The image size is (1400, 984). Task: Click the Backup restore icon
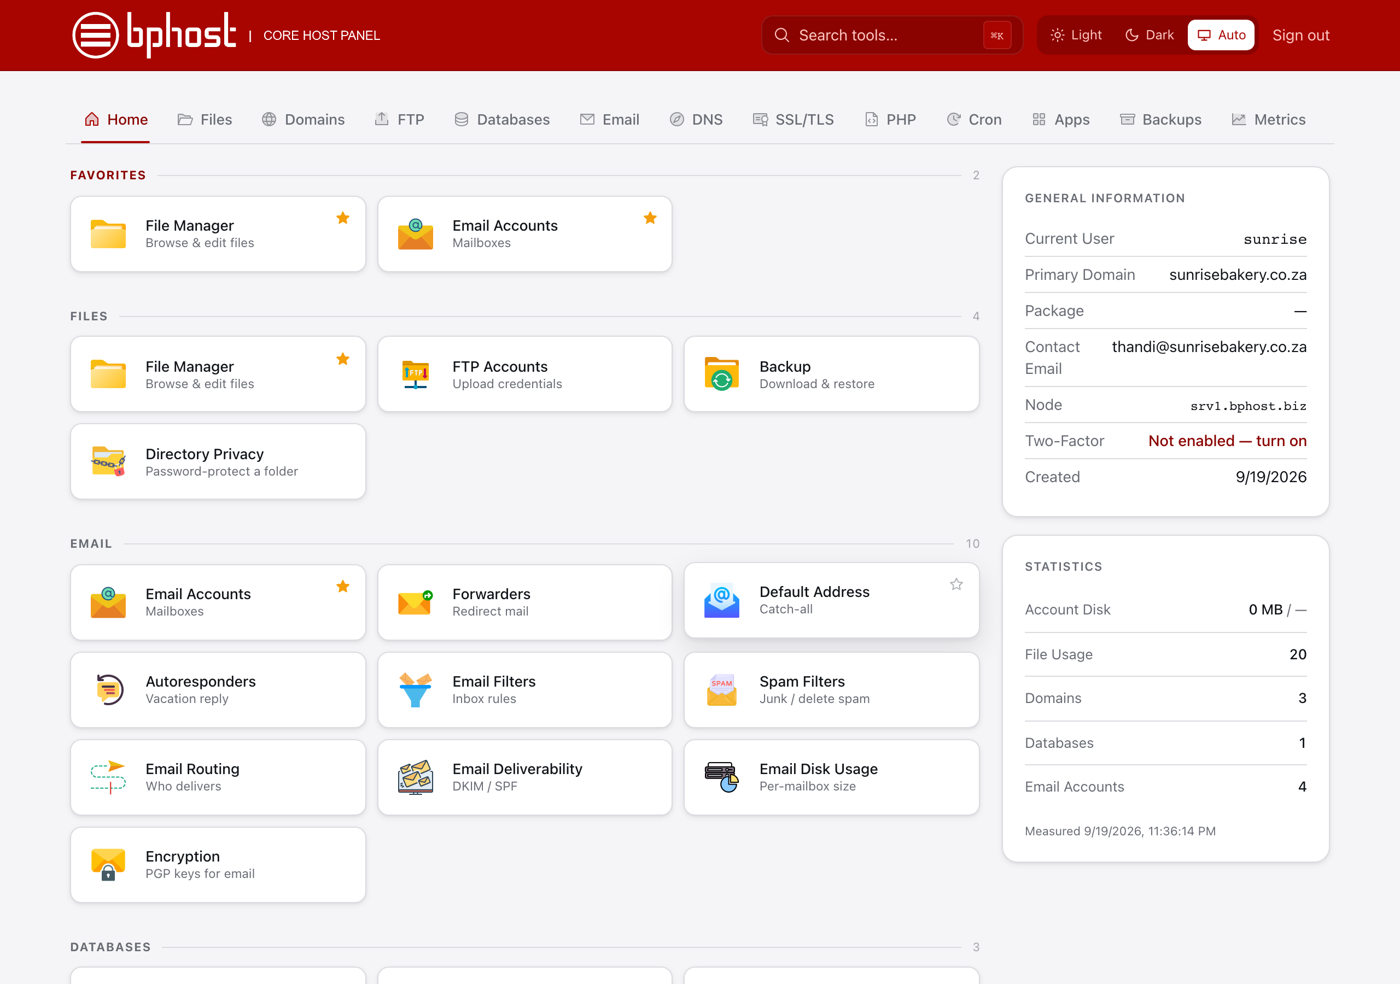722,374
